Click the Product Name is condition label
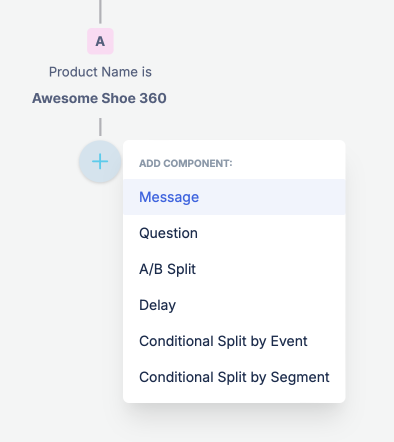The height and width of the screenshot is (442, 394). pyautogui.click(x=100, y=72)
